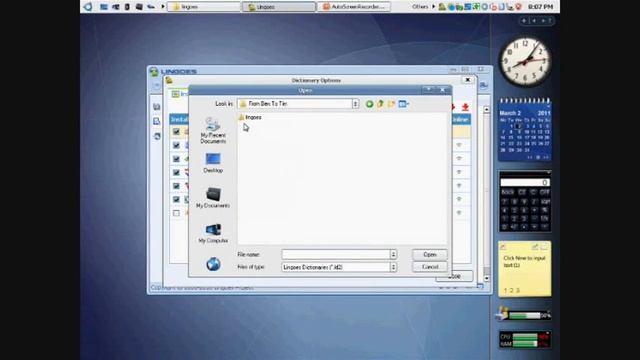Click the plus button atop the sidebar
The width and height of the screenshot is (640, 360).
[524, 20]
